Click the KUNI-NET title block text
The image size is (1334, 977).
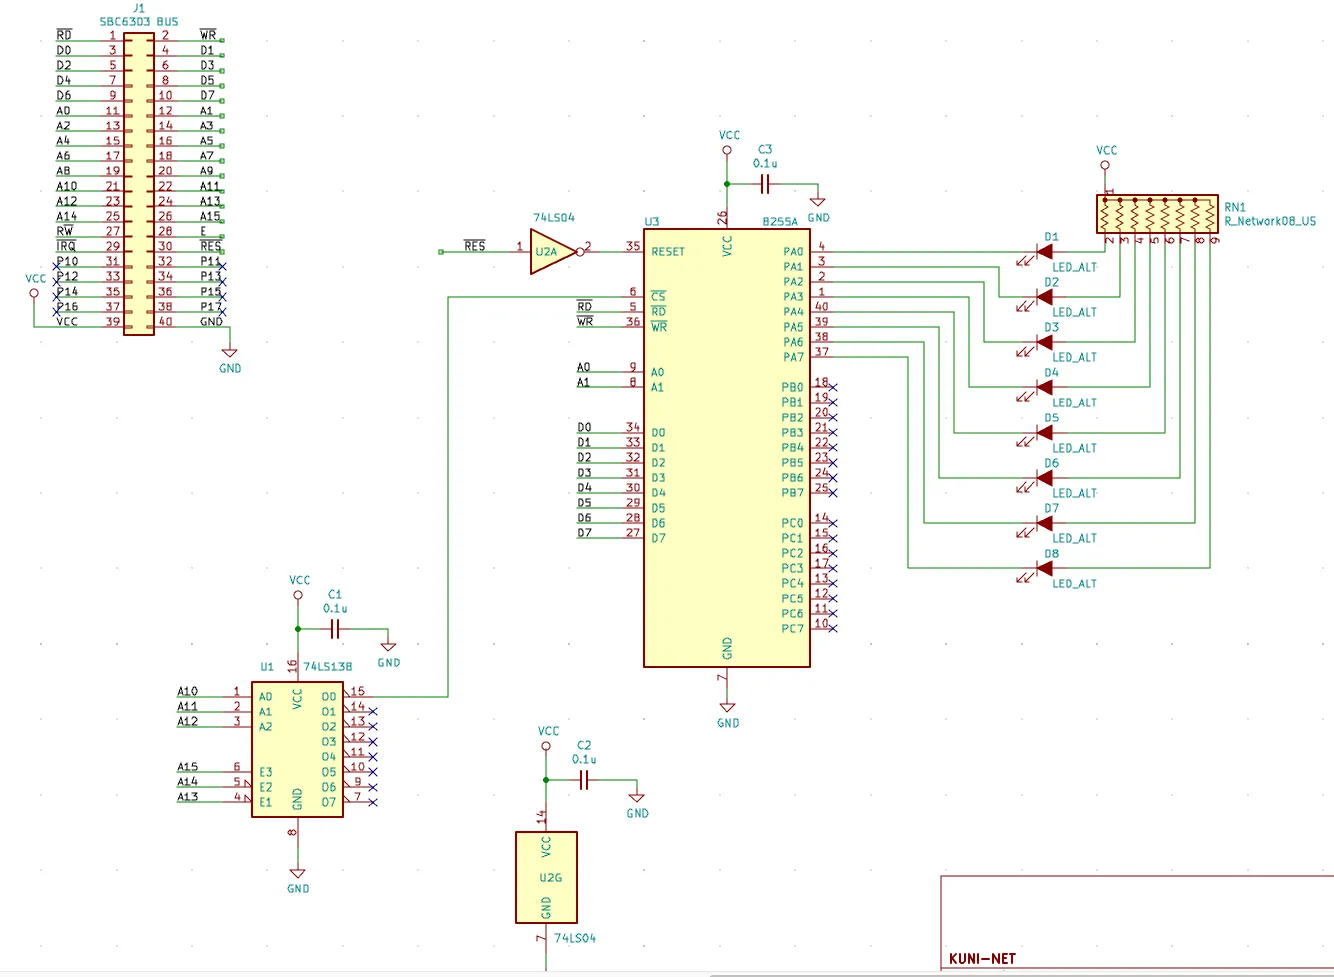point(982,958)
